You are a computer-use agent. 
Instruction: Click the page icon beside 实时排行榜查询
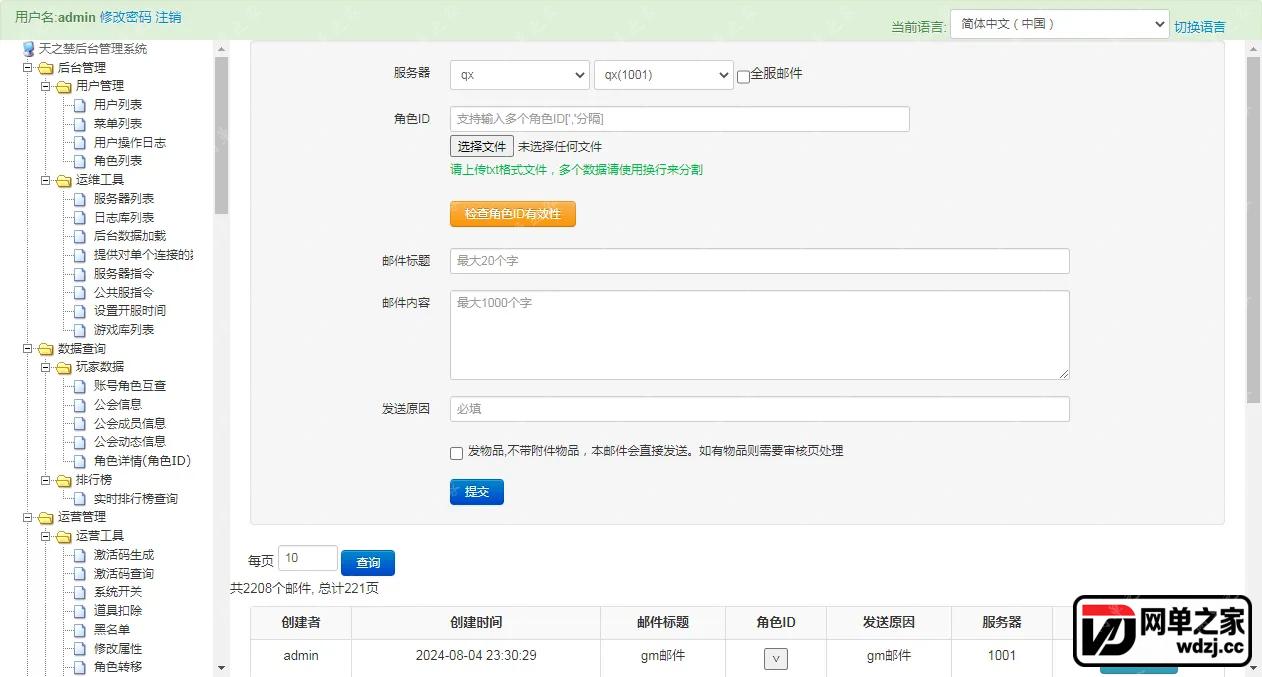click(81, 499)
